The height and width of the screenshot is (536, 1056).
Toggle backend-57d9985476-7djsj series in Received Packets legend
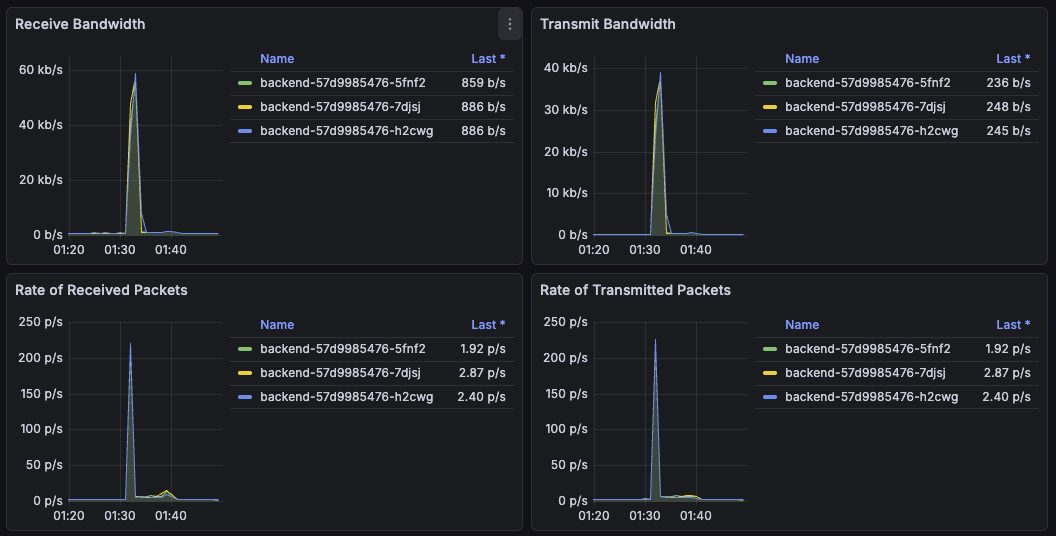(339, 373)
